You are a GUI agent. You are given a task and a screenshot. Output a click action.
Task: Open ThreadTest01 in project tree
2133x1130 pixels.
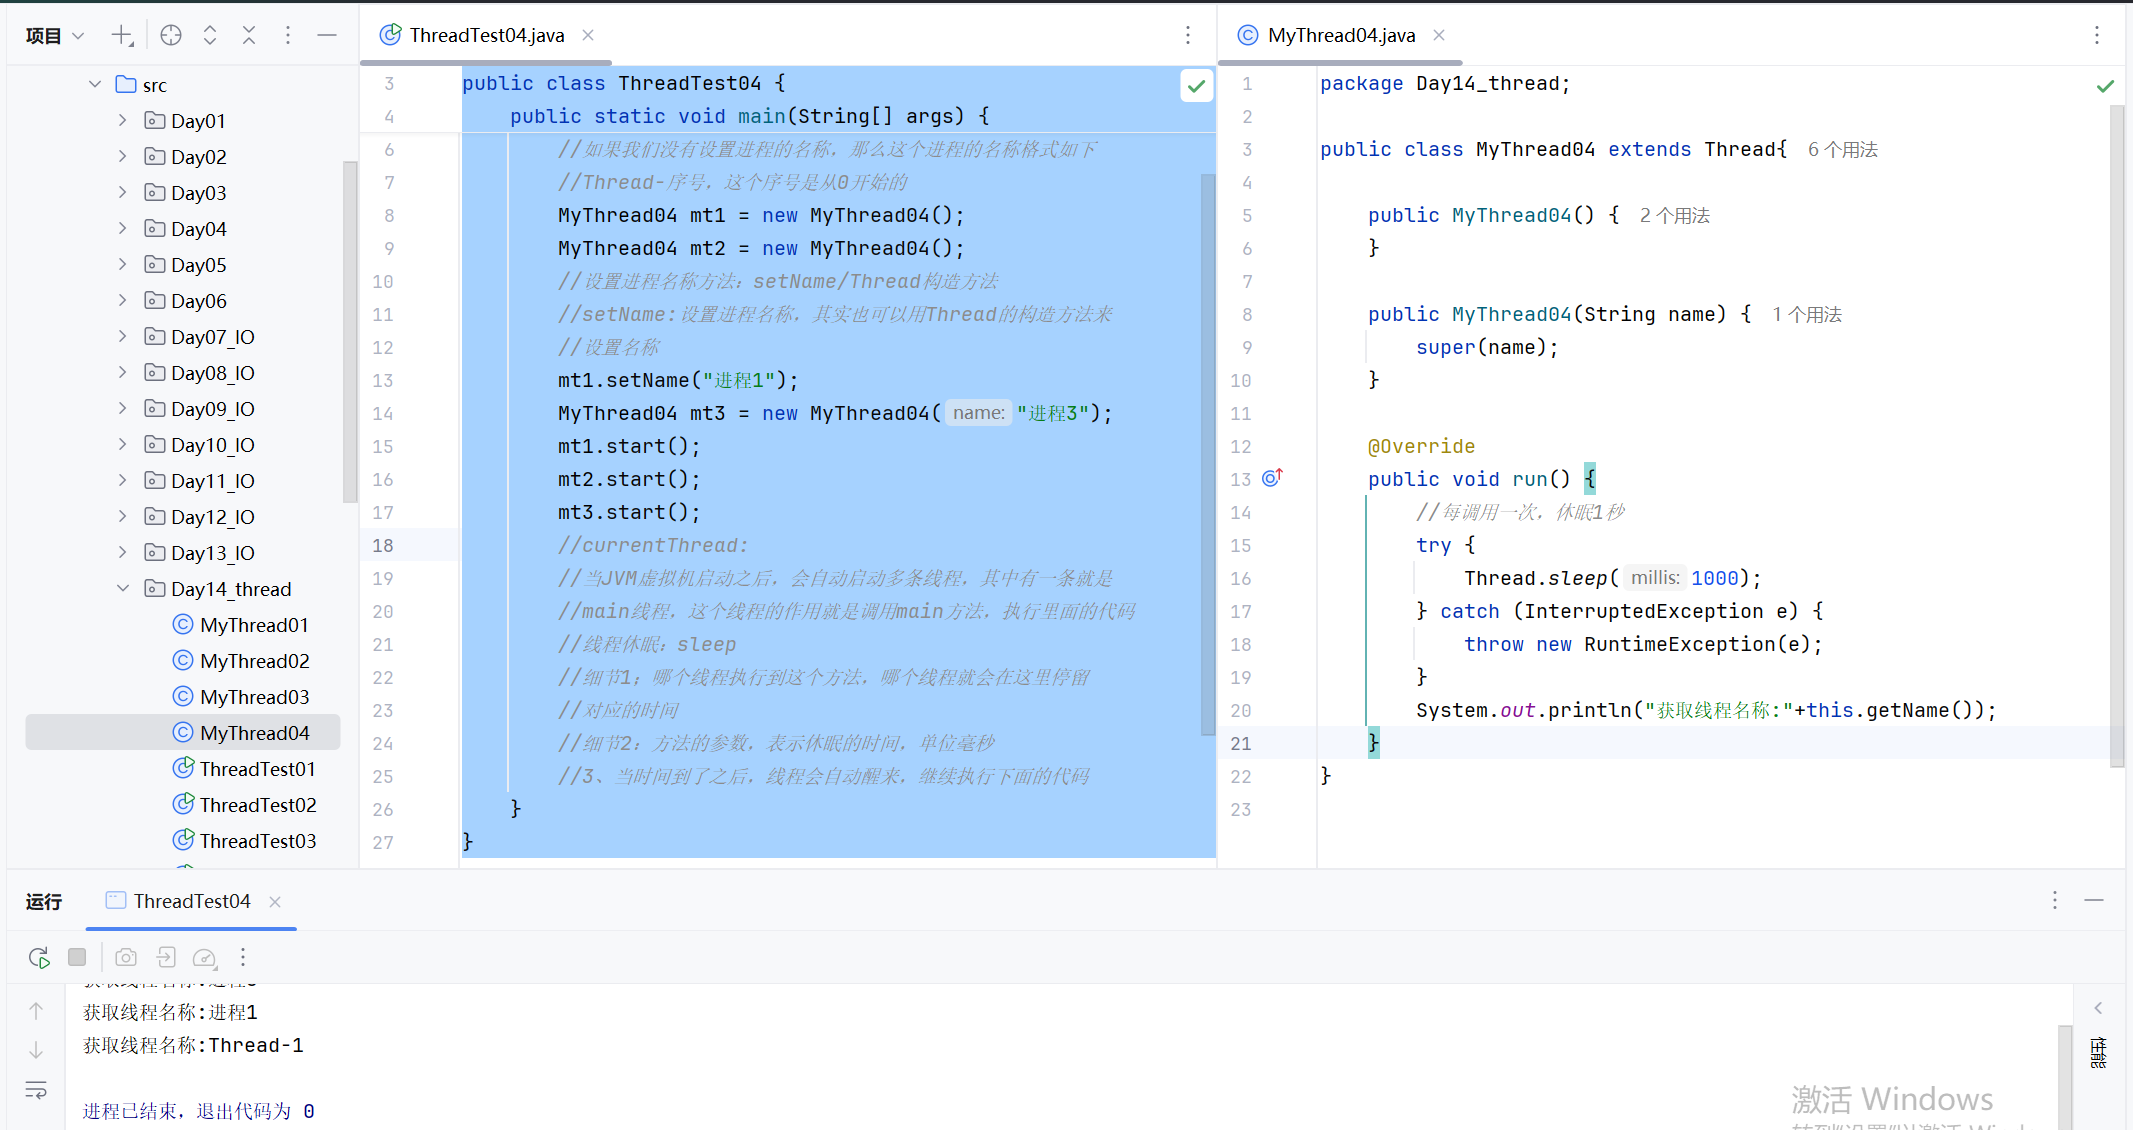click(244, 769)
